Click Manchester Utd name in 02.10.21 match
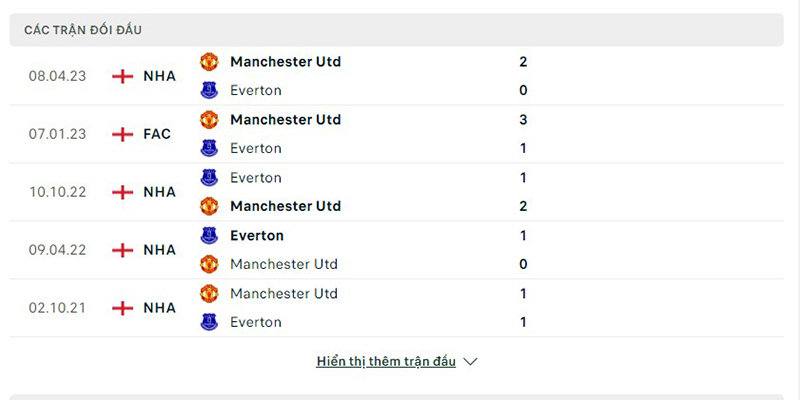Viewport: 800px width, 400px height. [x=284, y=294]
